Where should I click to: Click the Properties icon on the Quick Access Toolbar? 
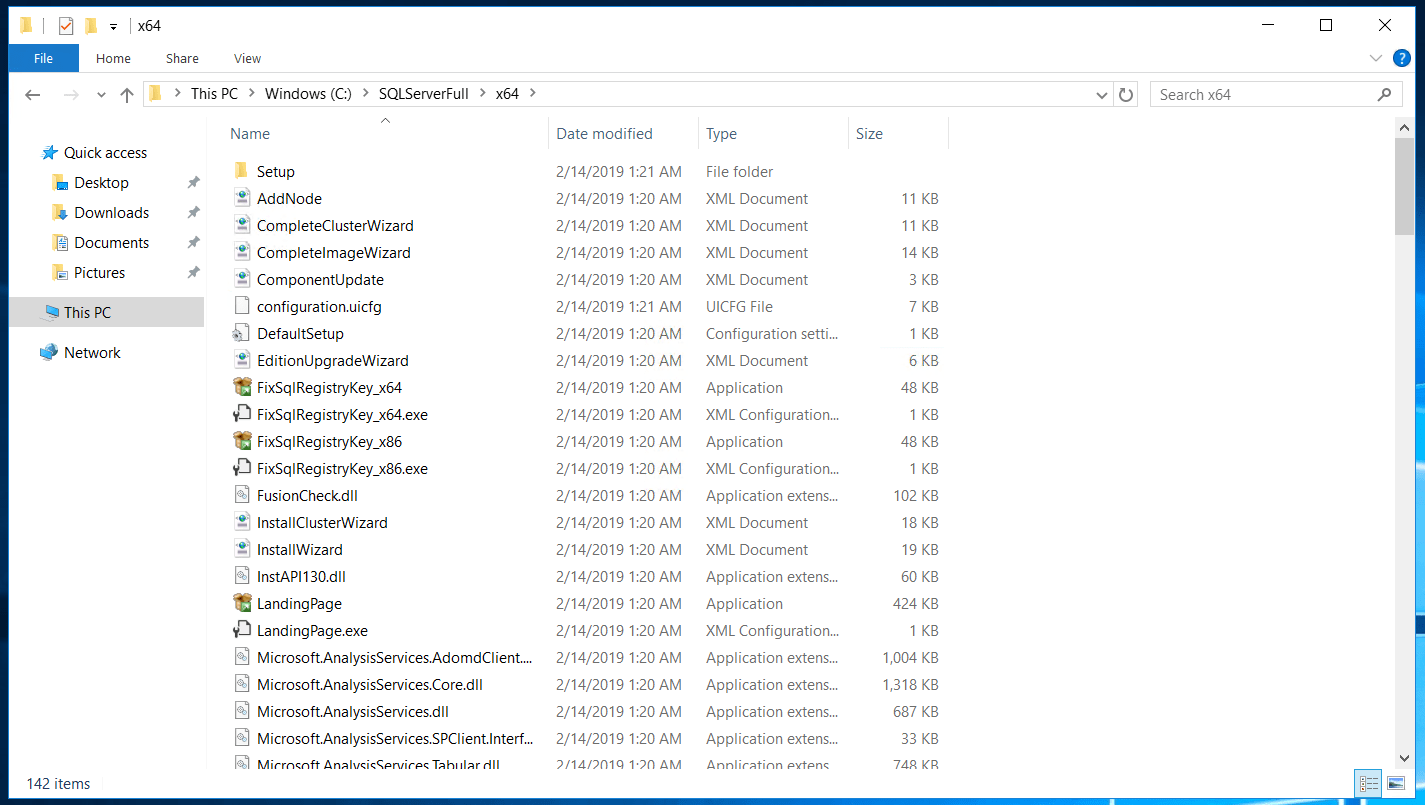(x=64, y=24)
